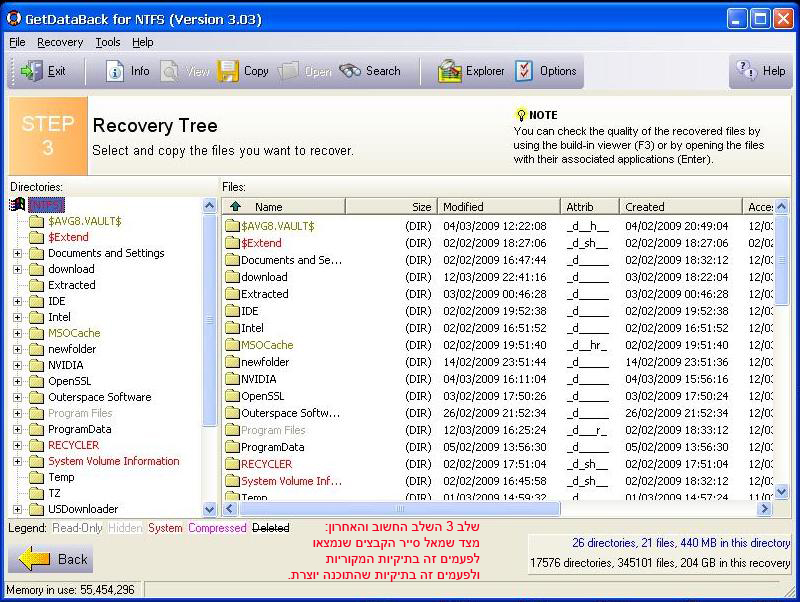Image resolution: width=800 pixels, height=602 pixels.
Task: Click files list scroll right arrow
Action: (764, 508)
